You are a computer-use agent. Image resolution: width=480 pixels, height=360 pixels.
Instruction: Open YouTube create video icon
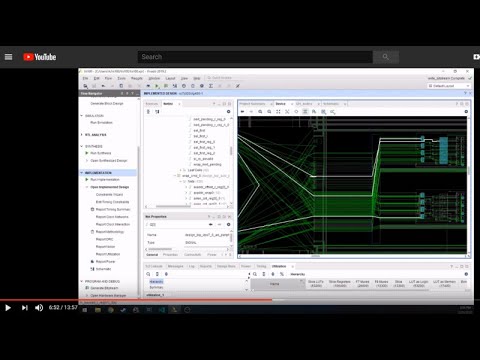476,57
